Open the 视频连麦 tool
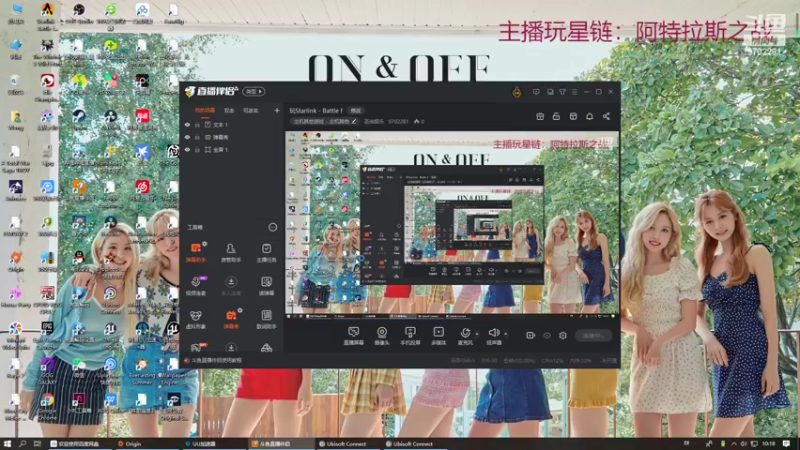The height and width of the screenshot is (450, 800). coord(195,286)
